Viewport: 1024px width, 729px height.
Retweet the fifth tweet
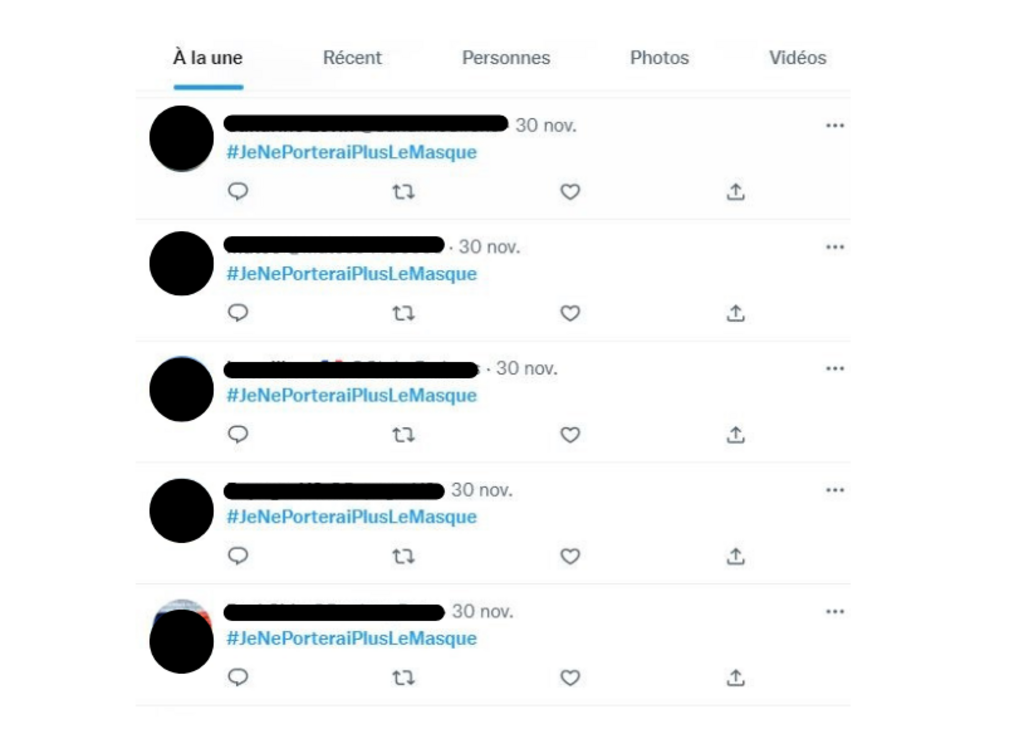point(403,678)
